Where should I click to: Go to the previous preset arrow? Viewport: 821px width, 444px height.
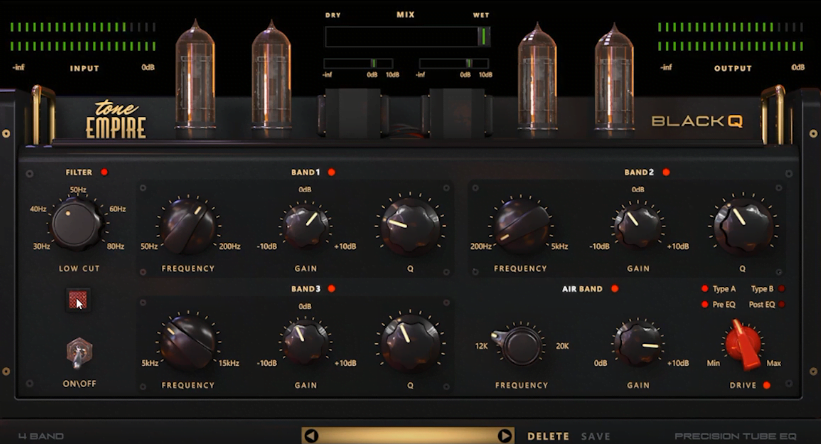tap(311, 436)
